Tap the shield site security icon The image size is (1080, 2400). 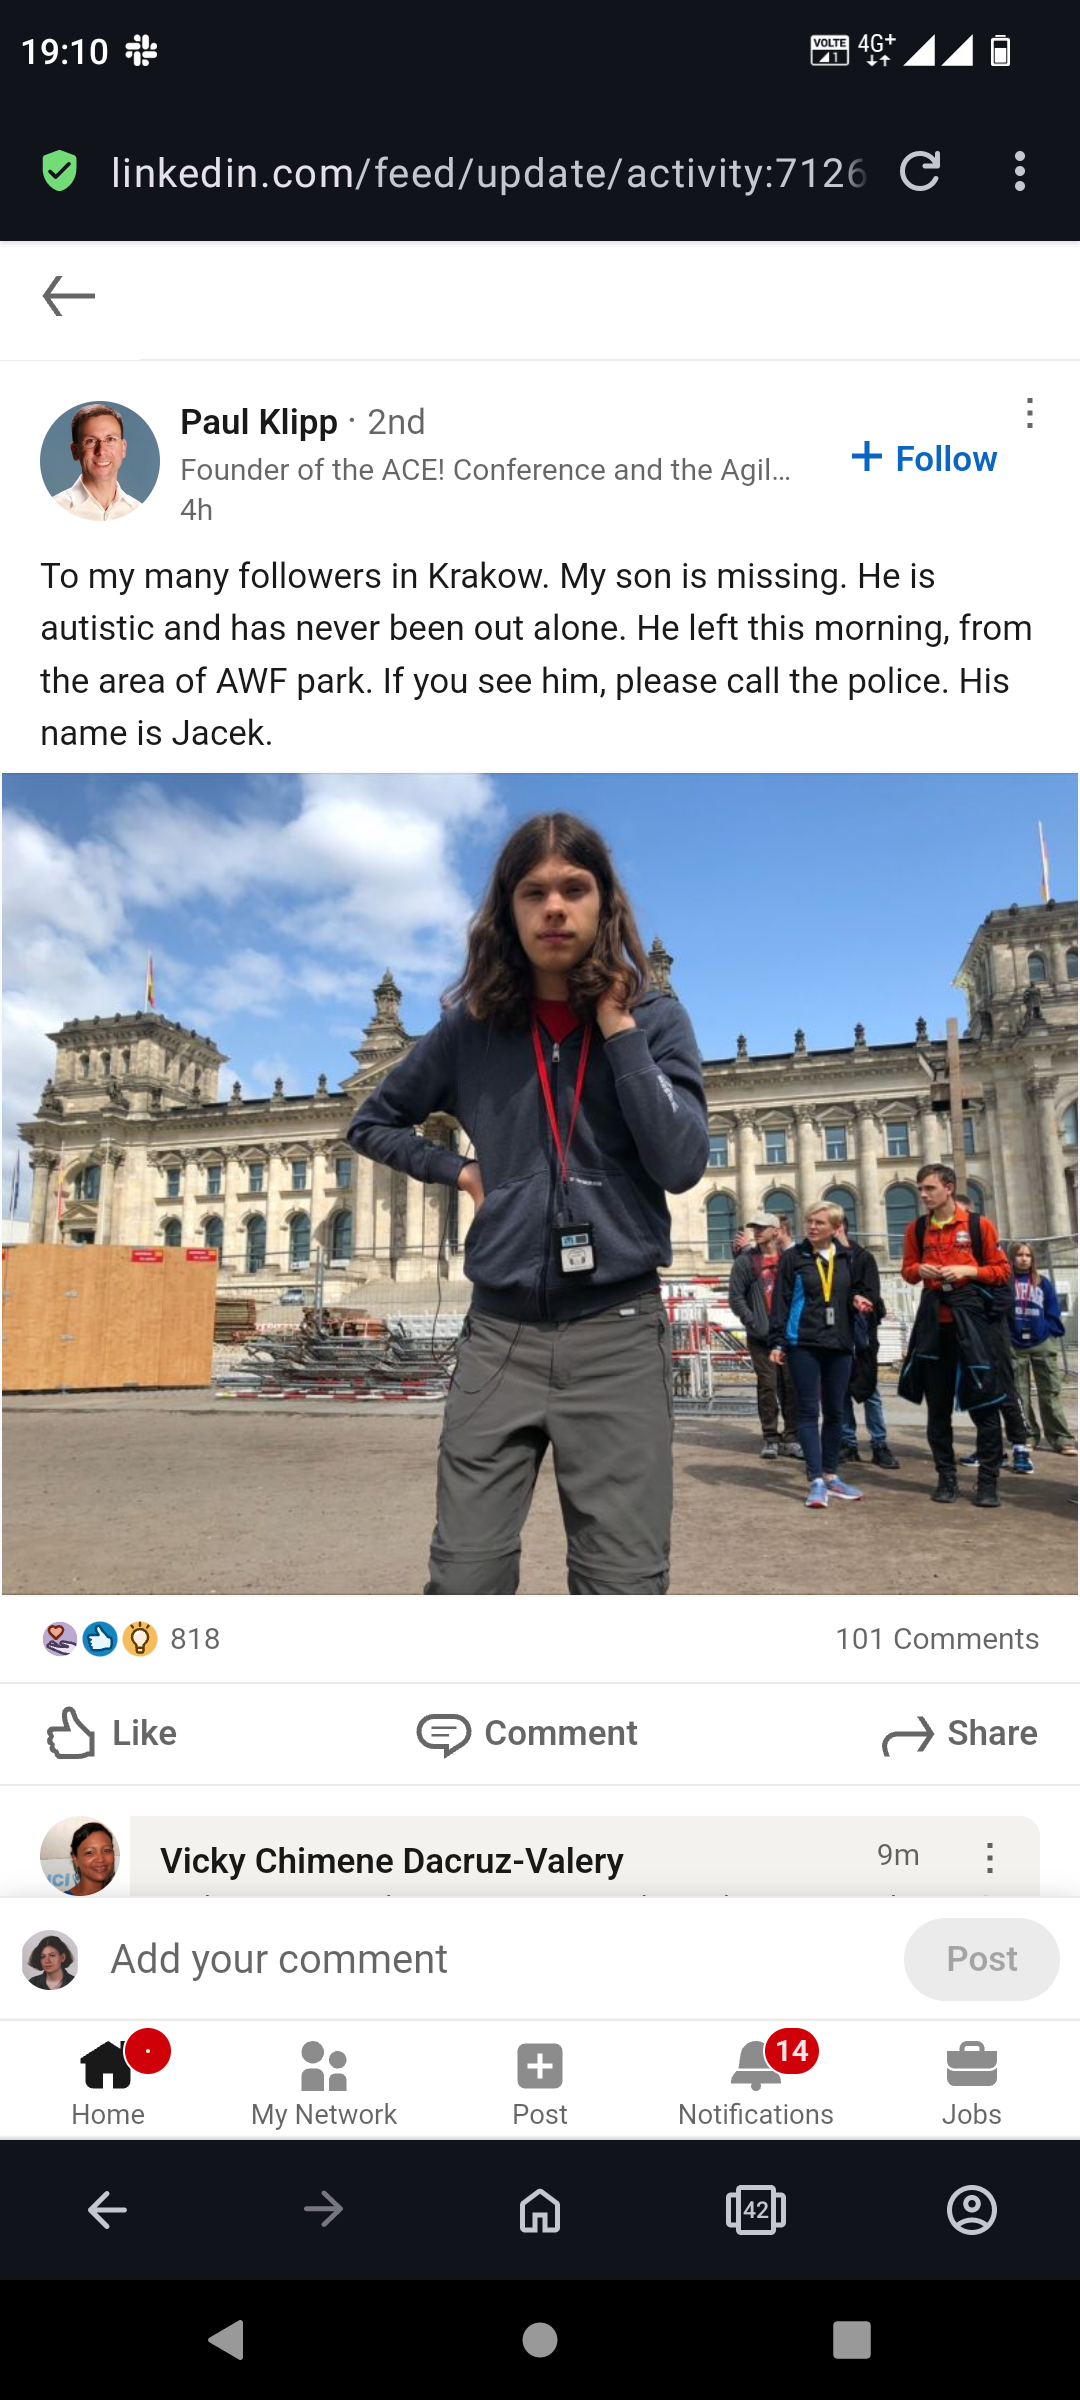pyautogui.click(x=60, y=171)
